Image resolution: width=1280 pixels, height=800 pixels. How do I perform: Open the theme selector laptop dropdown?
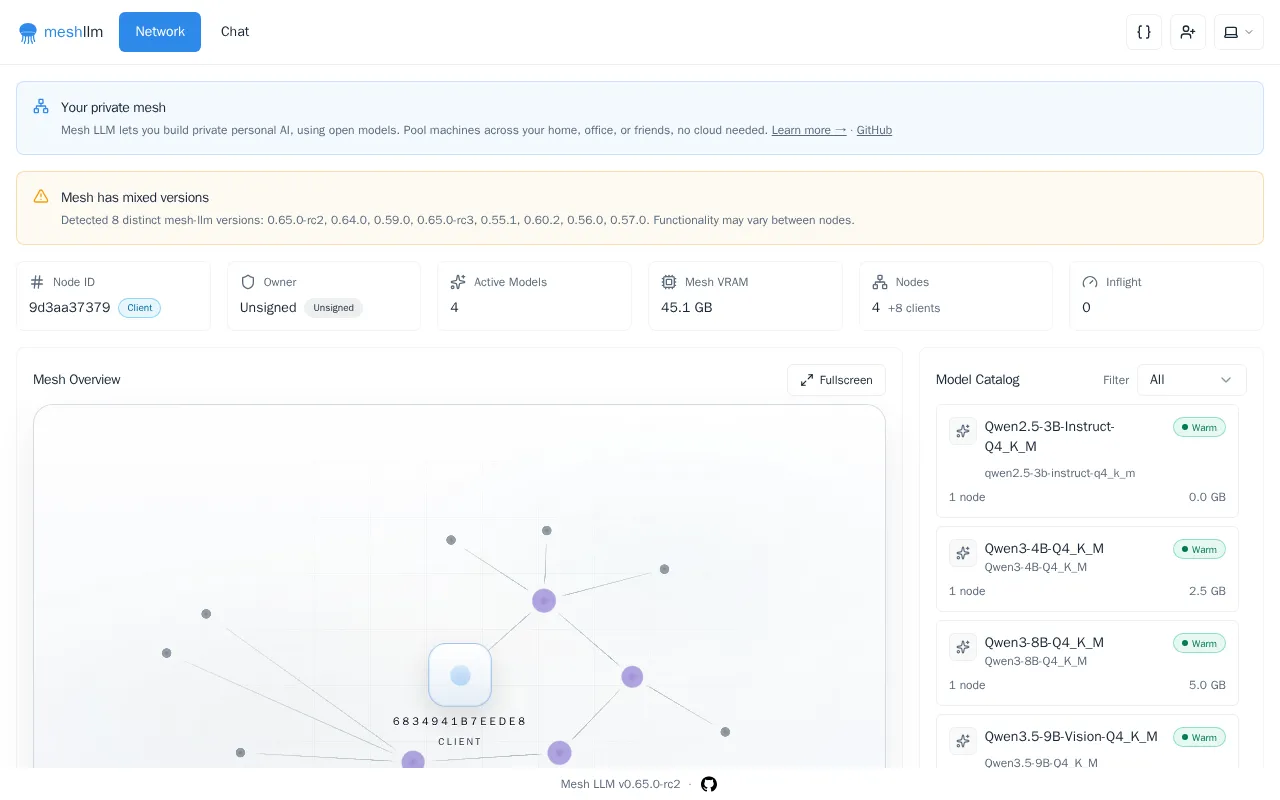tap(1239, 32)
